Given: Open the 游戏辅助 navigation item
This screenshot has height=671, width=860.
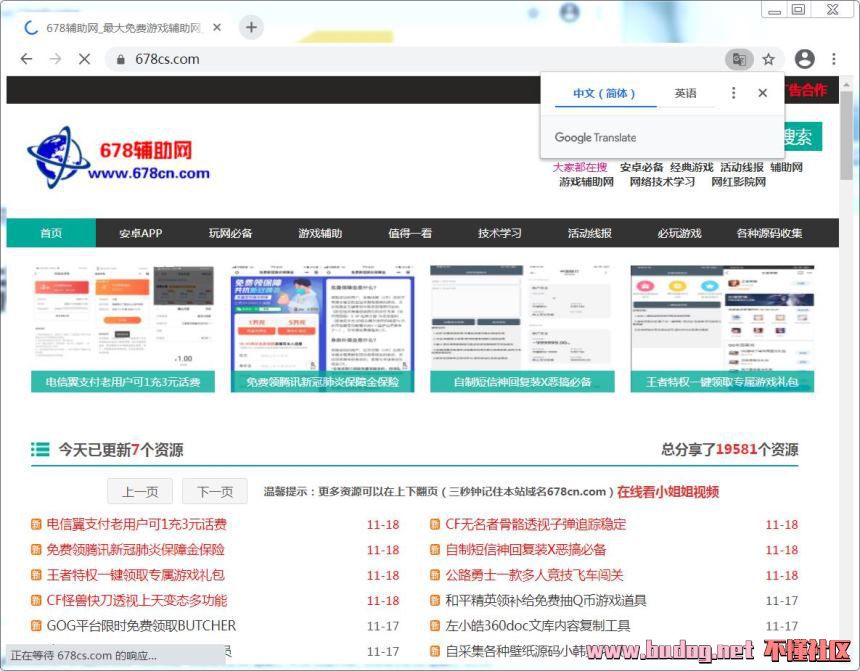Looking at the screenshot, I should (320, 233).
